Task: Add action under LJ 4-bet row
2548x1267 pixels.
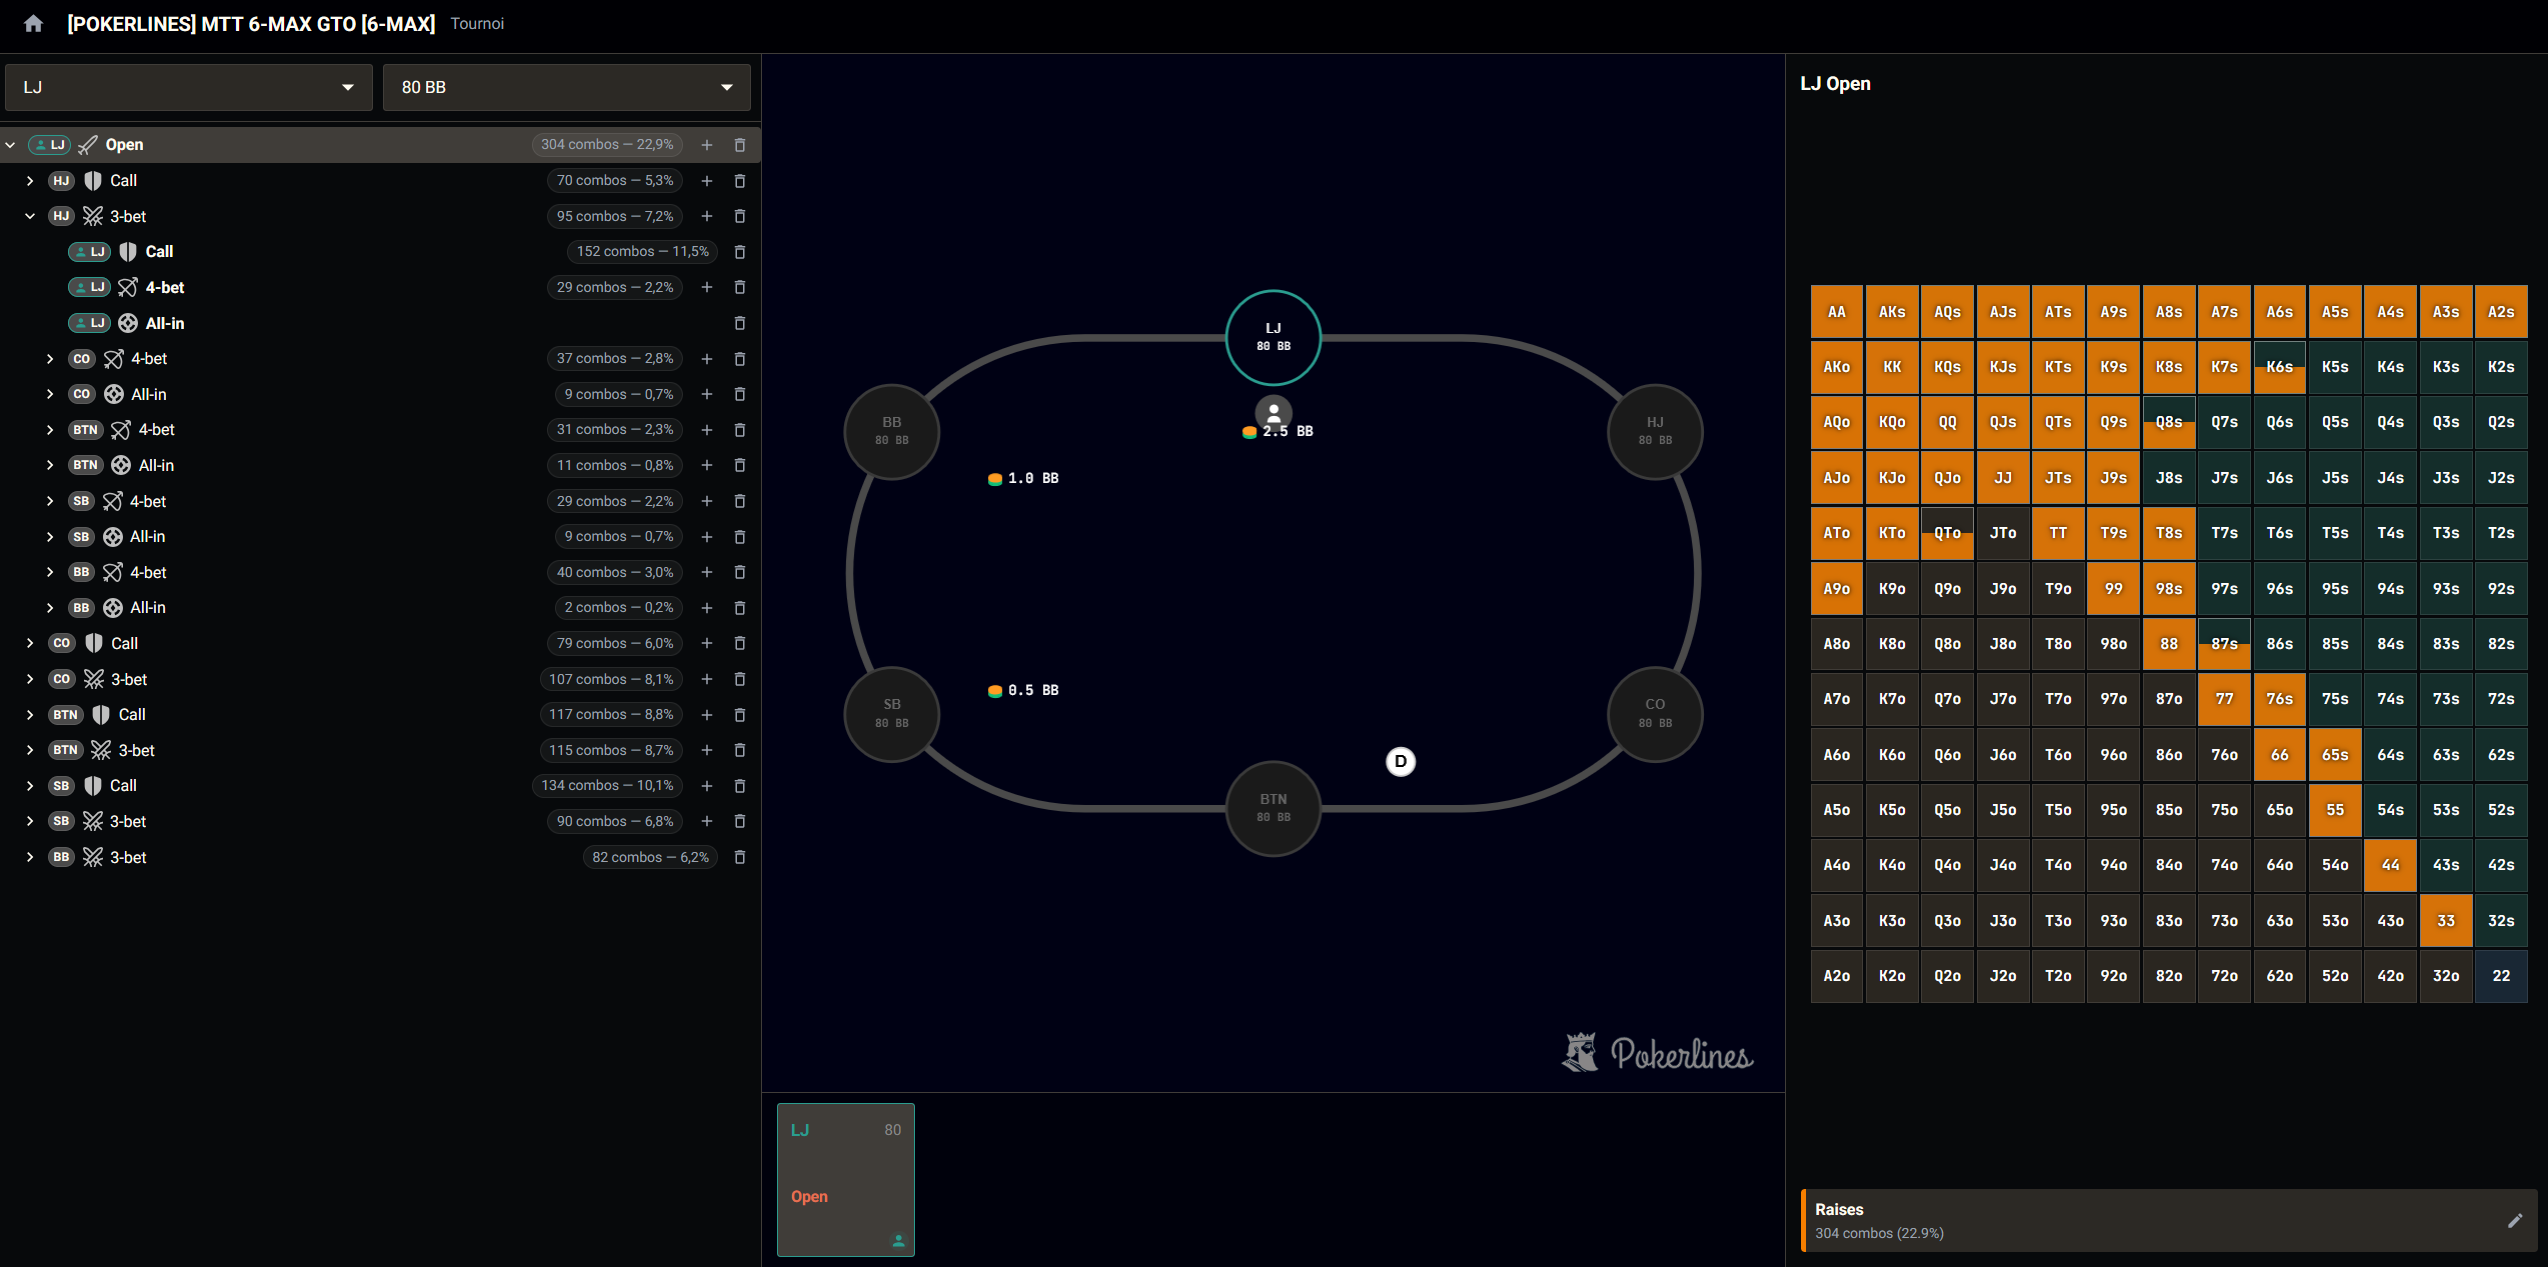Action: pyautogui.click(x=707, y=287)
